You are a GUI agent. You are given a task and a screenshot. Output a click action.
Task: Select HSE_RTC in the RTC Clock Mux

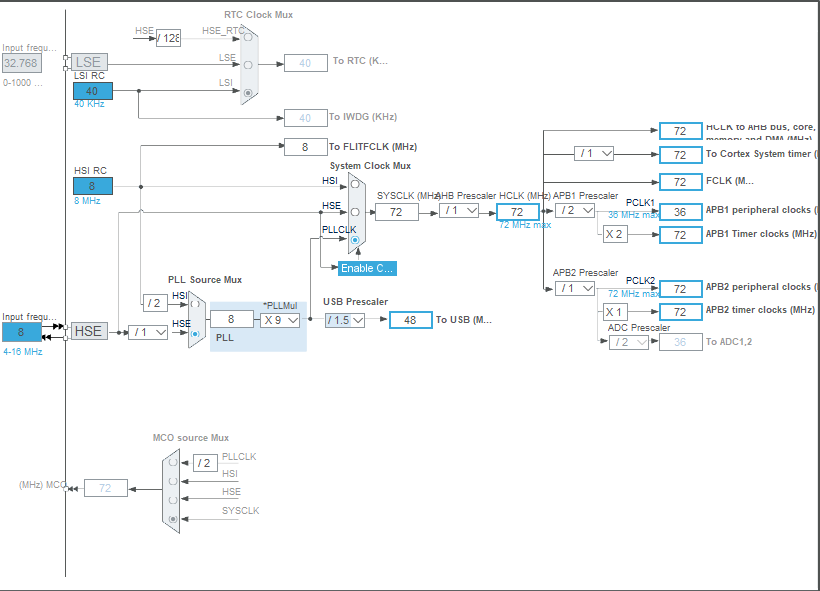click(x=248, y=38)
